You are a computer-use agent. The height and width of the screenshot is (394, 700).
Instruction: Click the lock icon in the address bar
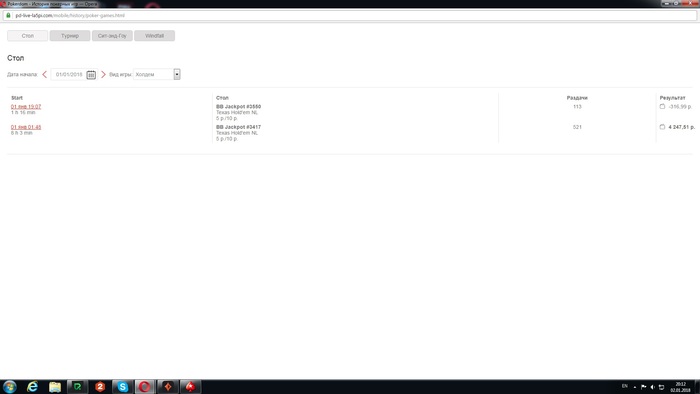[x=8, y=15]
